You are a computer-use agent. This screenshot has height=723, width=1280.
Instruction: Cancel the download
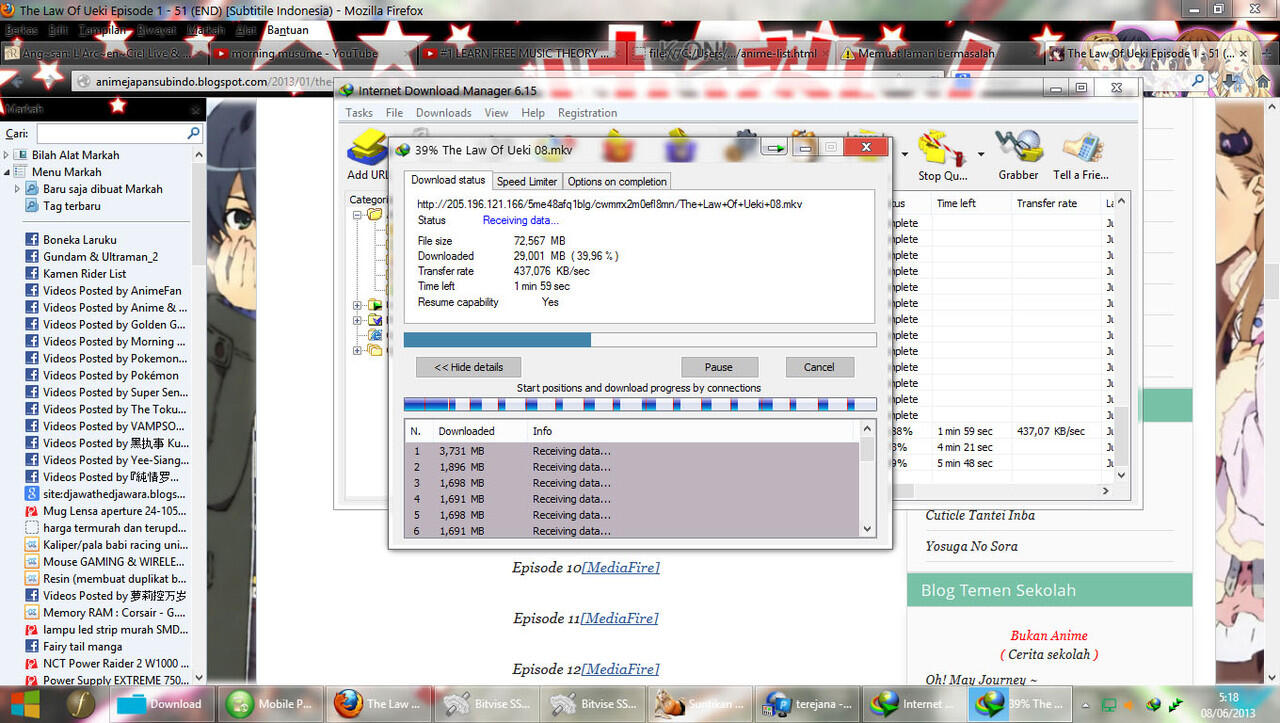tap(819, 367)
